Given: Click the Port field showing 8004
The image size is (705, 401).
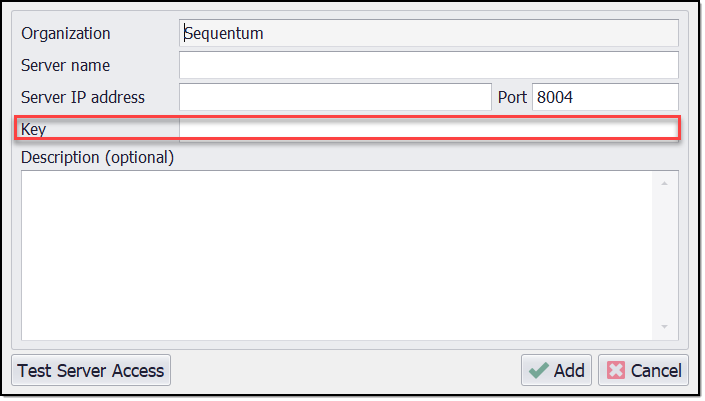Looking at the screenshot, I should 604,97.
